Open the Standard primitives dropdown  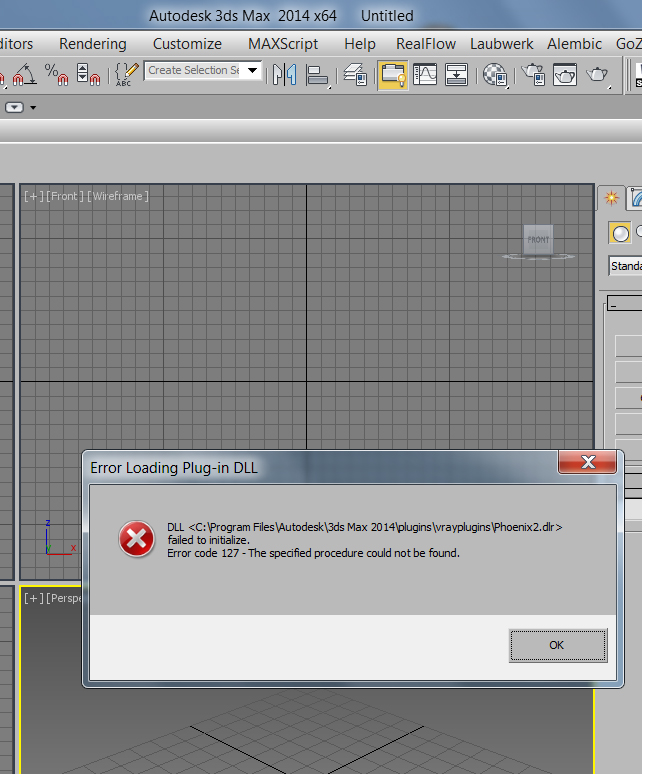coord(625,266)
